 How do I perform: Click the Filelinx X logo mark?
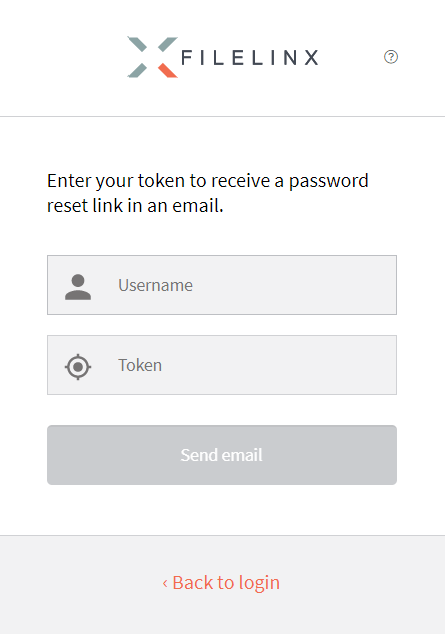pyautogui.click(x=152, y=57)
